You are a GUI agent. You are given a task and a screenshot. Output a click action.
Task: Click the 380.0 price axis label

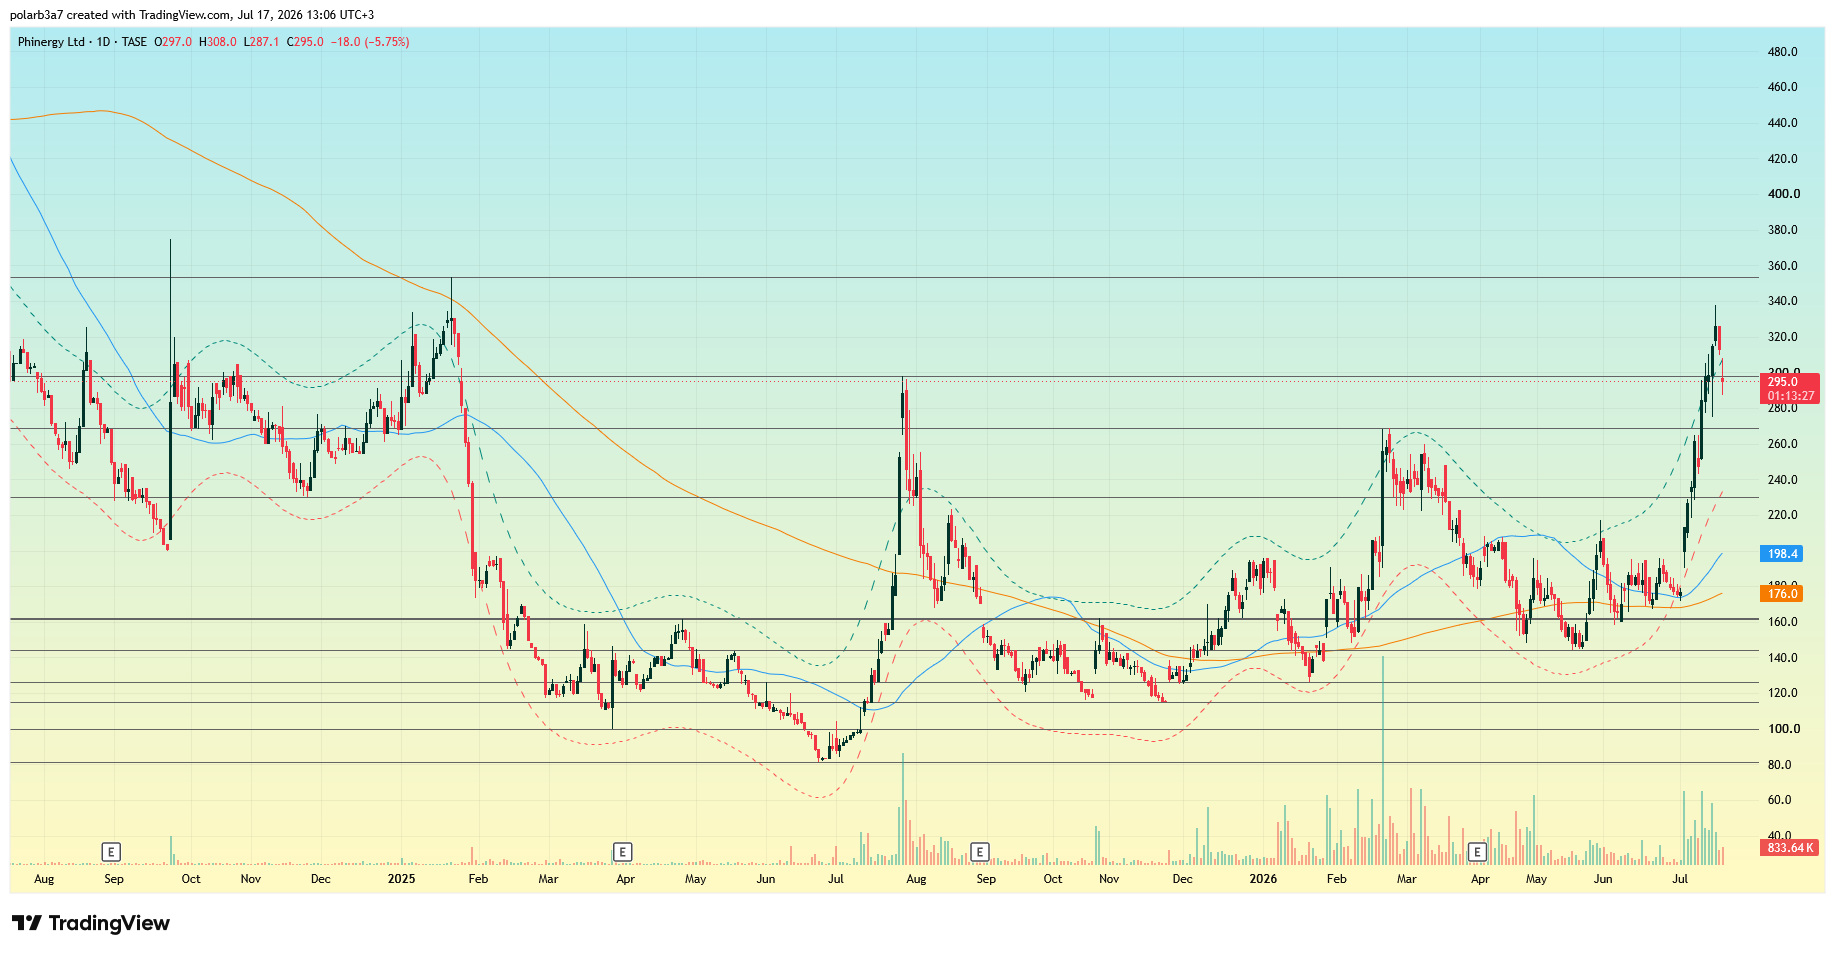click(1783, 230)
